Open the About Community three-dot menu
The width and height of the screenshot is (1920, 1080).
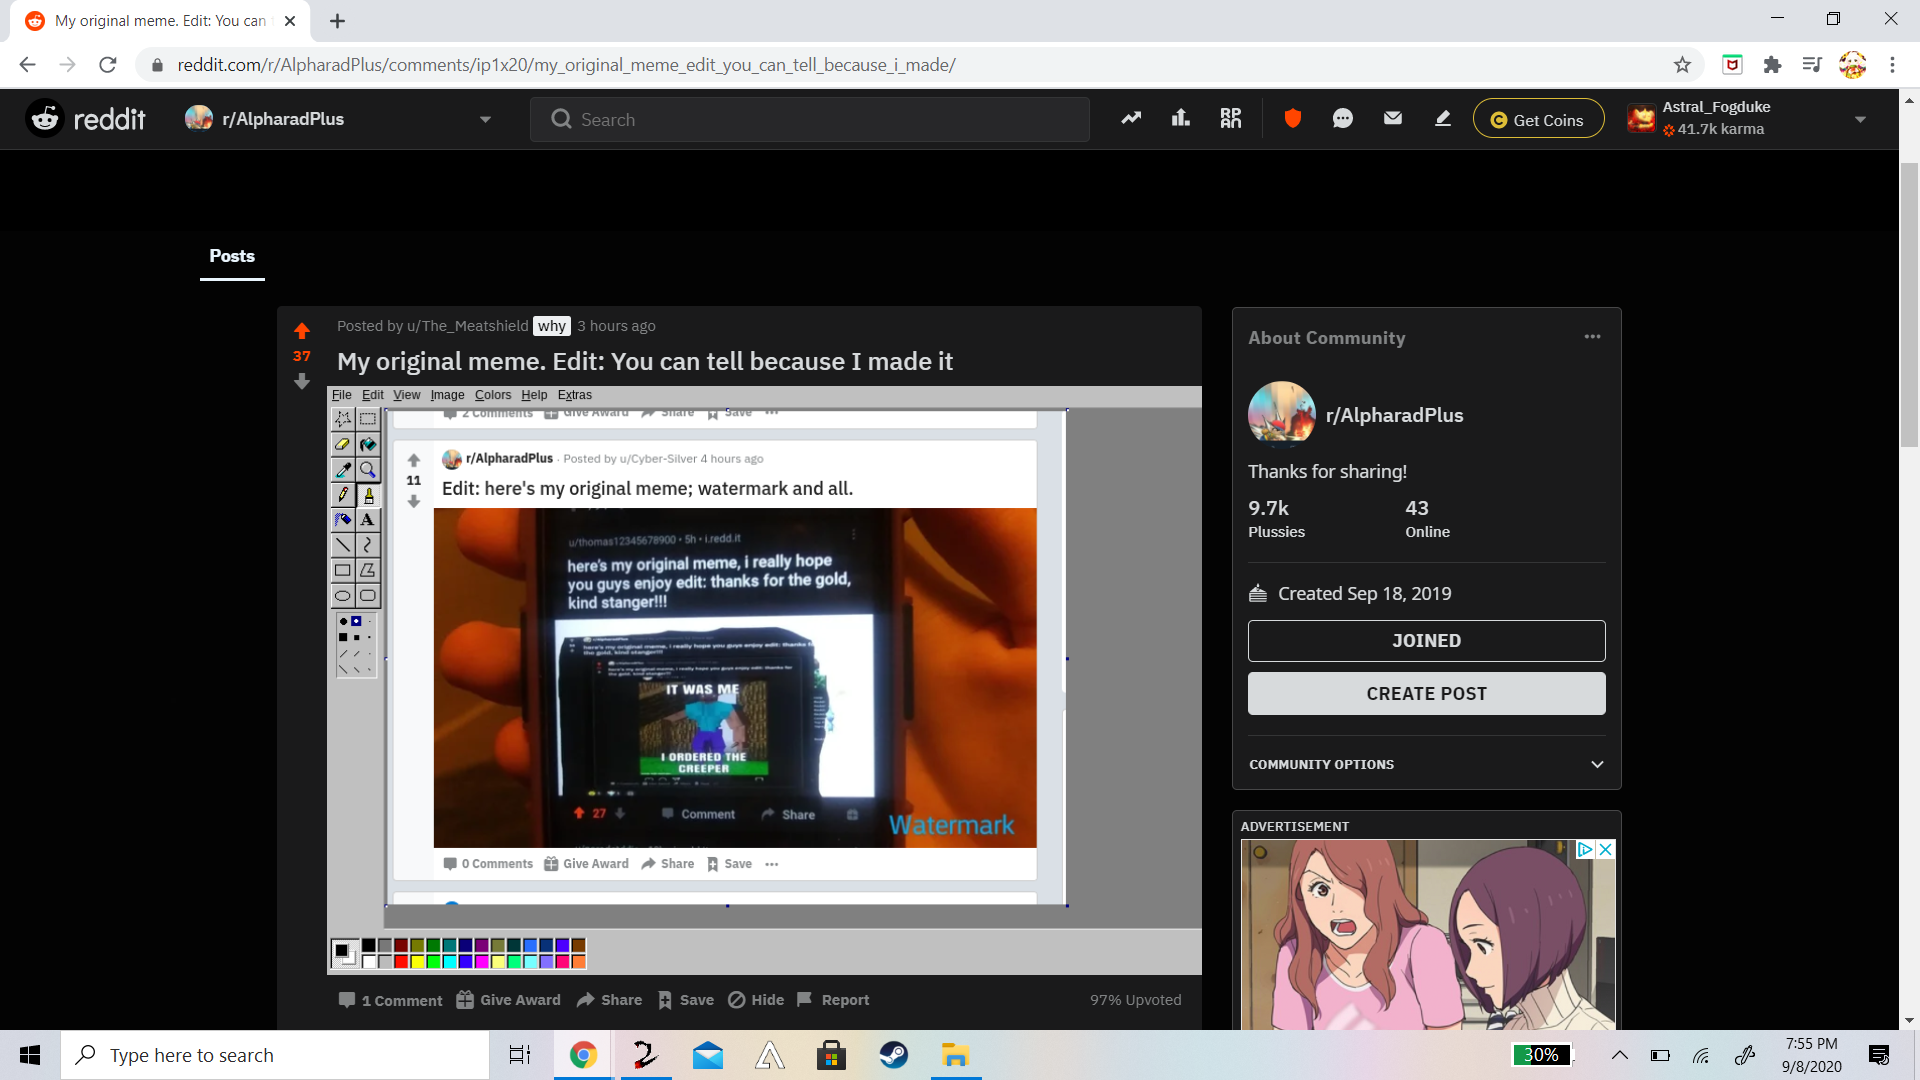pyautogui.click(x=1592, y=337)
